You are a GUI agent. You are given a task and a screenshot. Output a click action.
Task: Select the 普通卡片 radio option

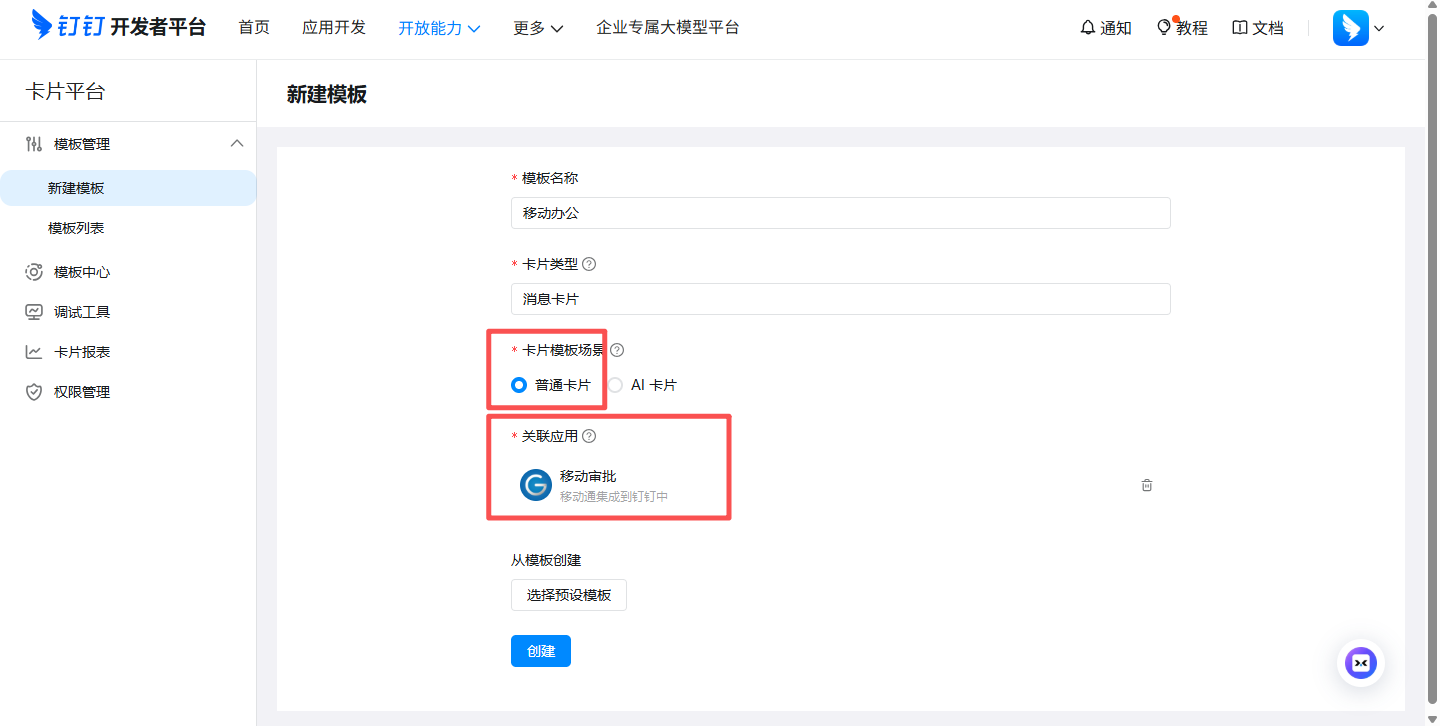point(519,385)
